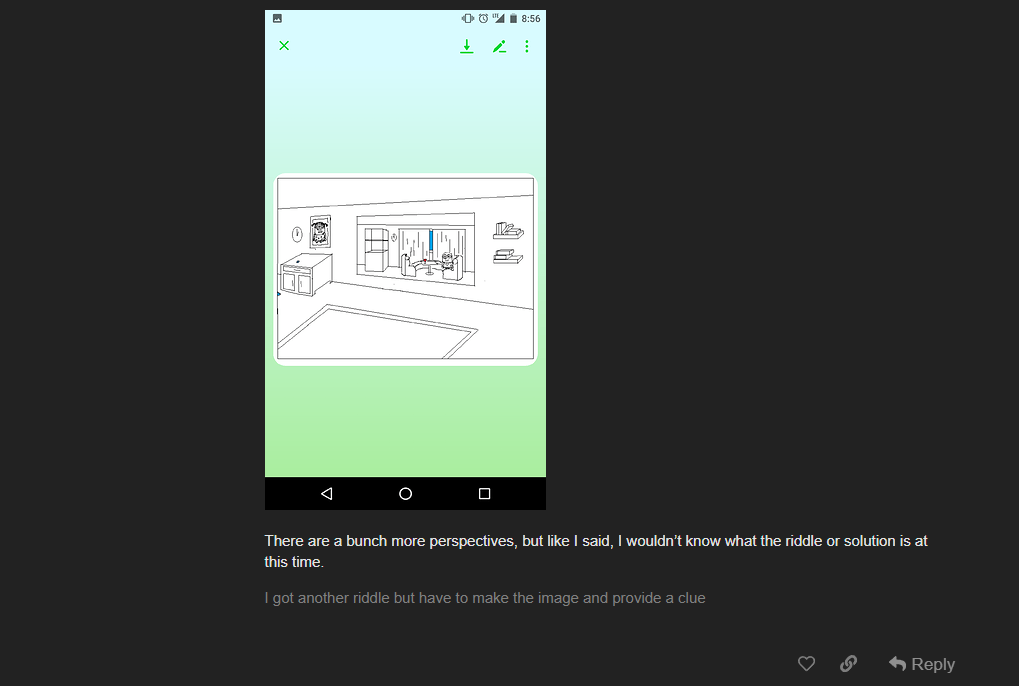Viewport: 1019px width, 686px height.
Task: Tap the green X close icon in screenshot
Action: pyautogui.click(x=284, y=45)
